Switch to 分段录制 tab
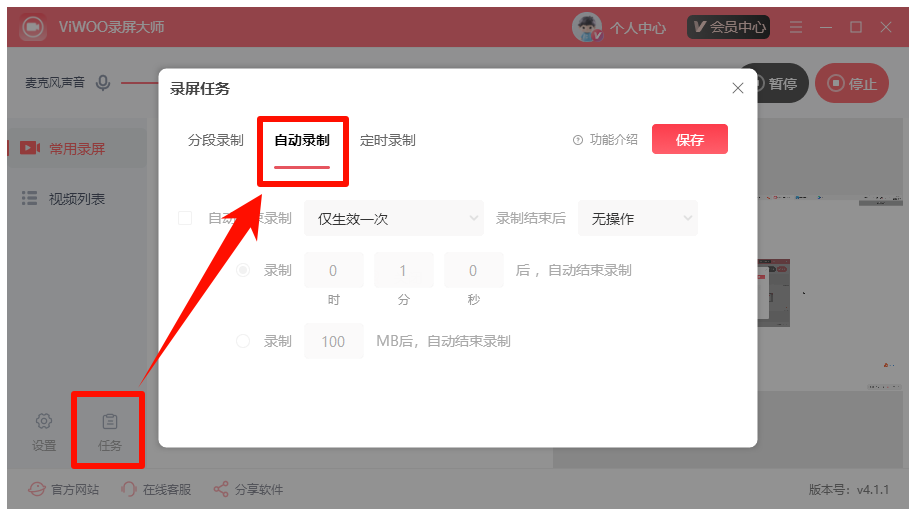This screenshot has height=516, width=916. click(x=216, y=140)
